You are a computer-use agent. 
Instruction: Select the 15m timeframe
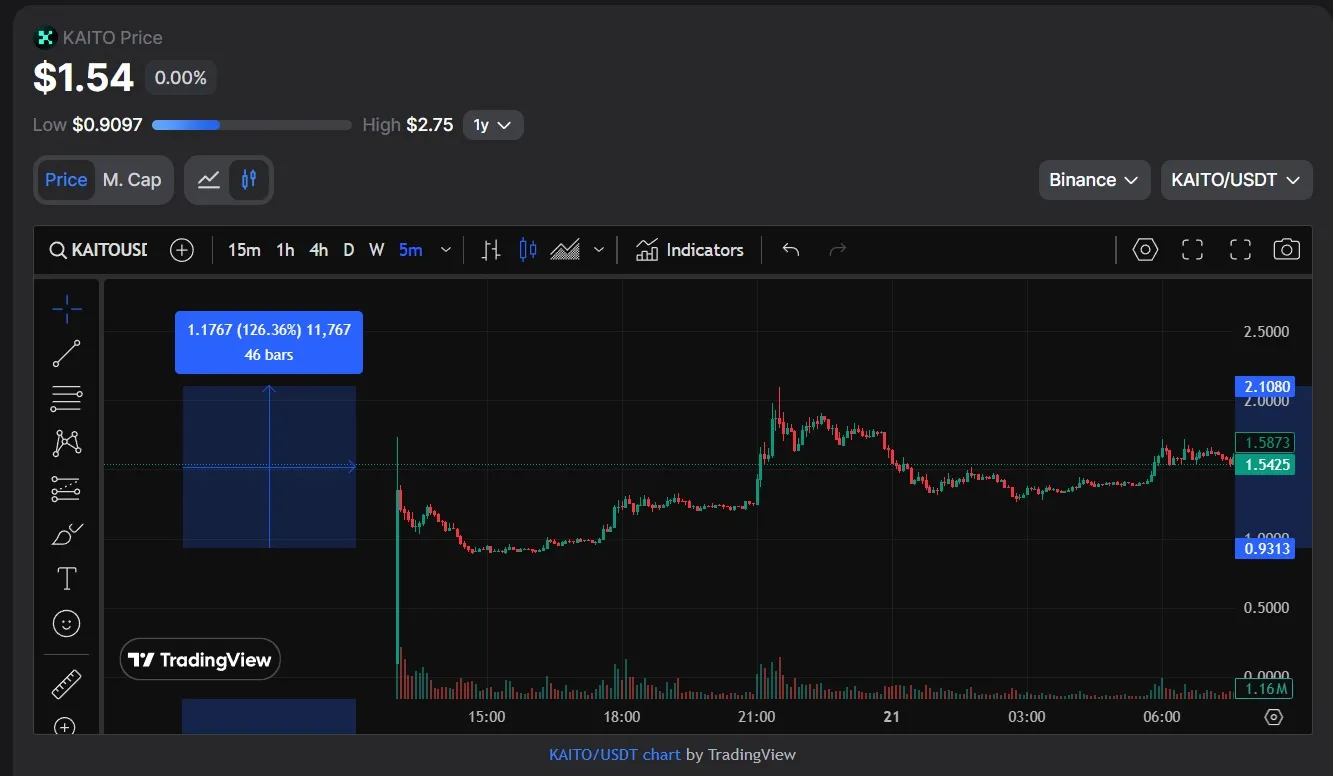tap(244, 250)
